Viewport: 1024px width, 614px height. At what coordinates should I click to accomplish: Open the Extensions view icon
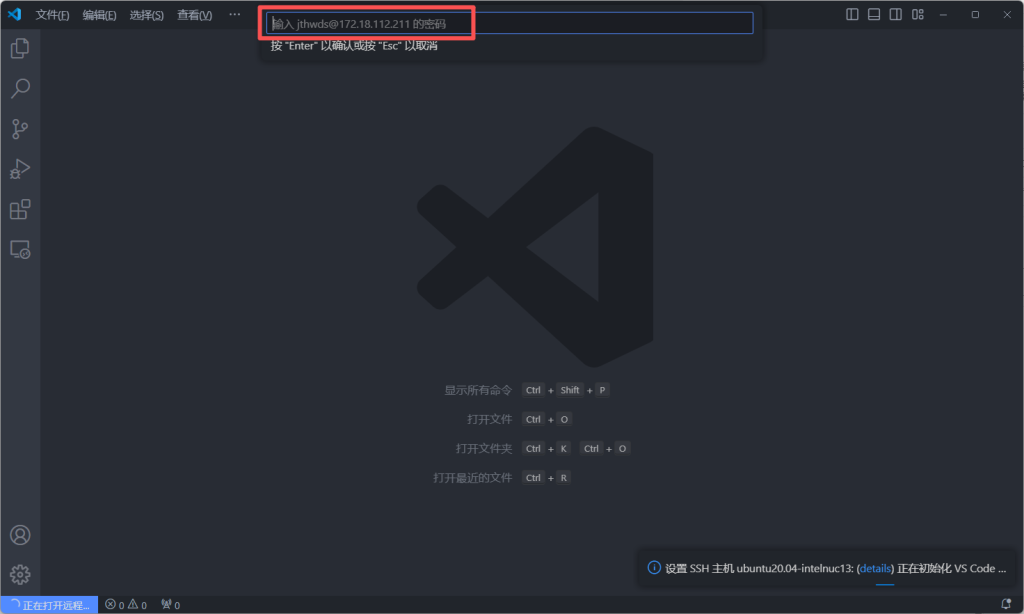pyautogui.click(x=20, y=209)
